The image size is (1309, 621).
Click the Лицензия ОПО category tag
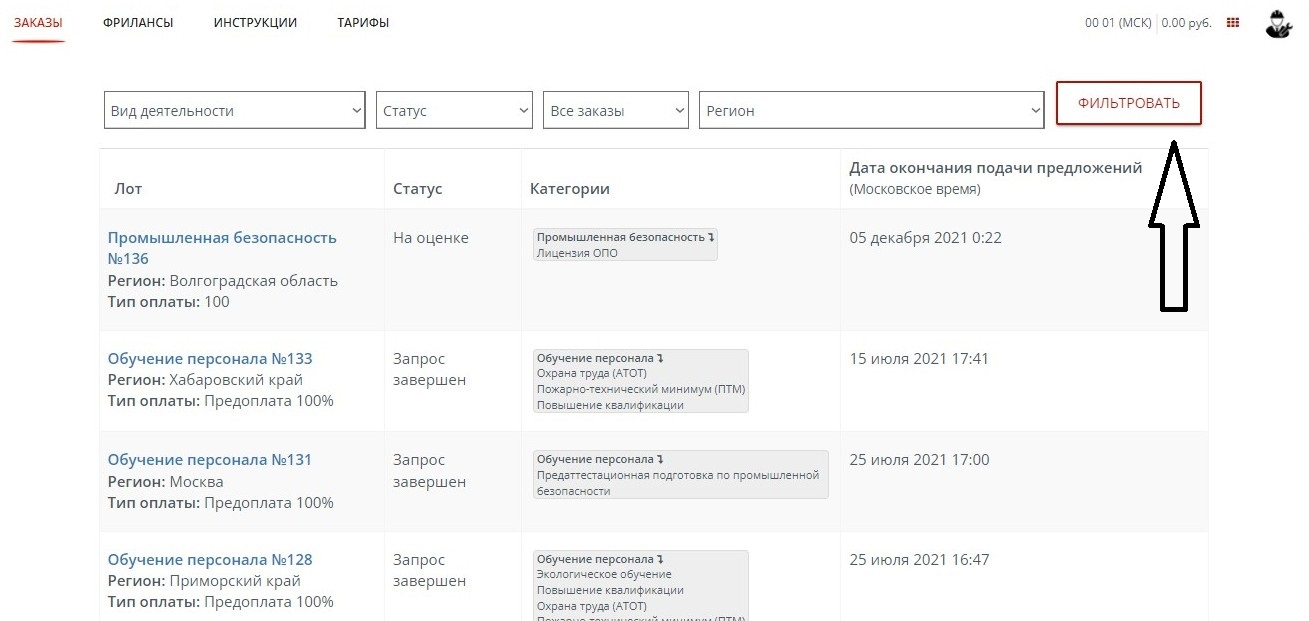pyautogui.click(x=577, y=253)
